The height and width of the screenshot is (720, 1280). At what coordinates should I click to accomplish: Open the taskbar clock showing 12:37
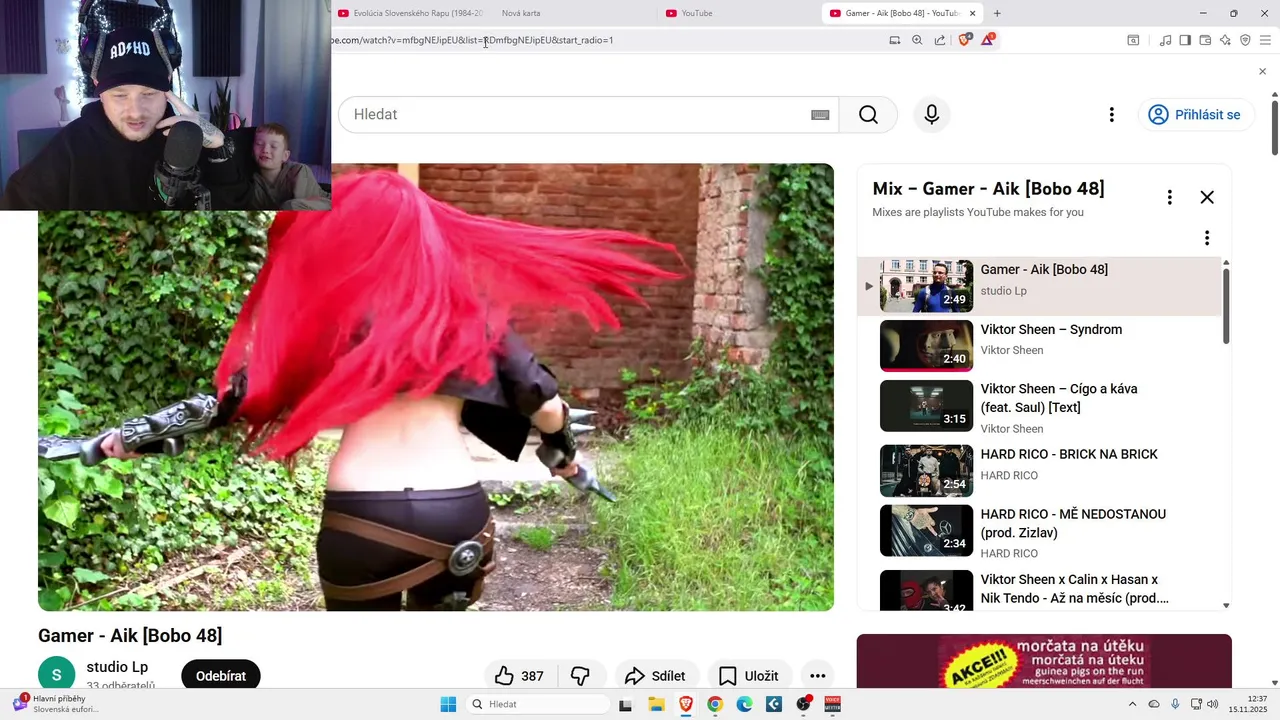1249,704
